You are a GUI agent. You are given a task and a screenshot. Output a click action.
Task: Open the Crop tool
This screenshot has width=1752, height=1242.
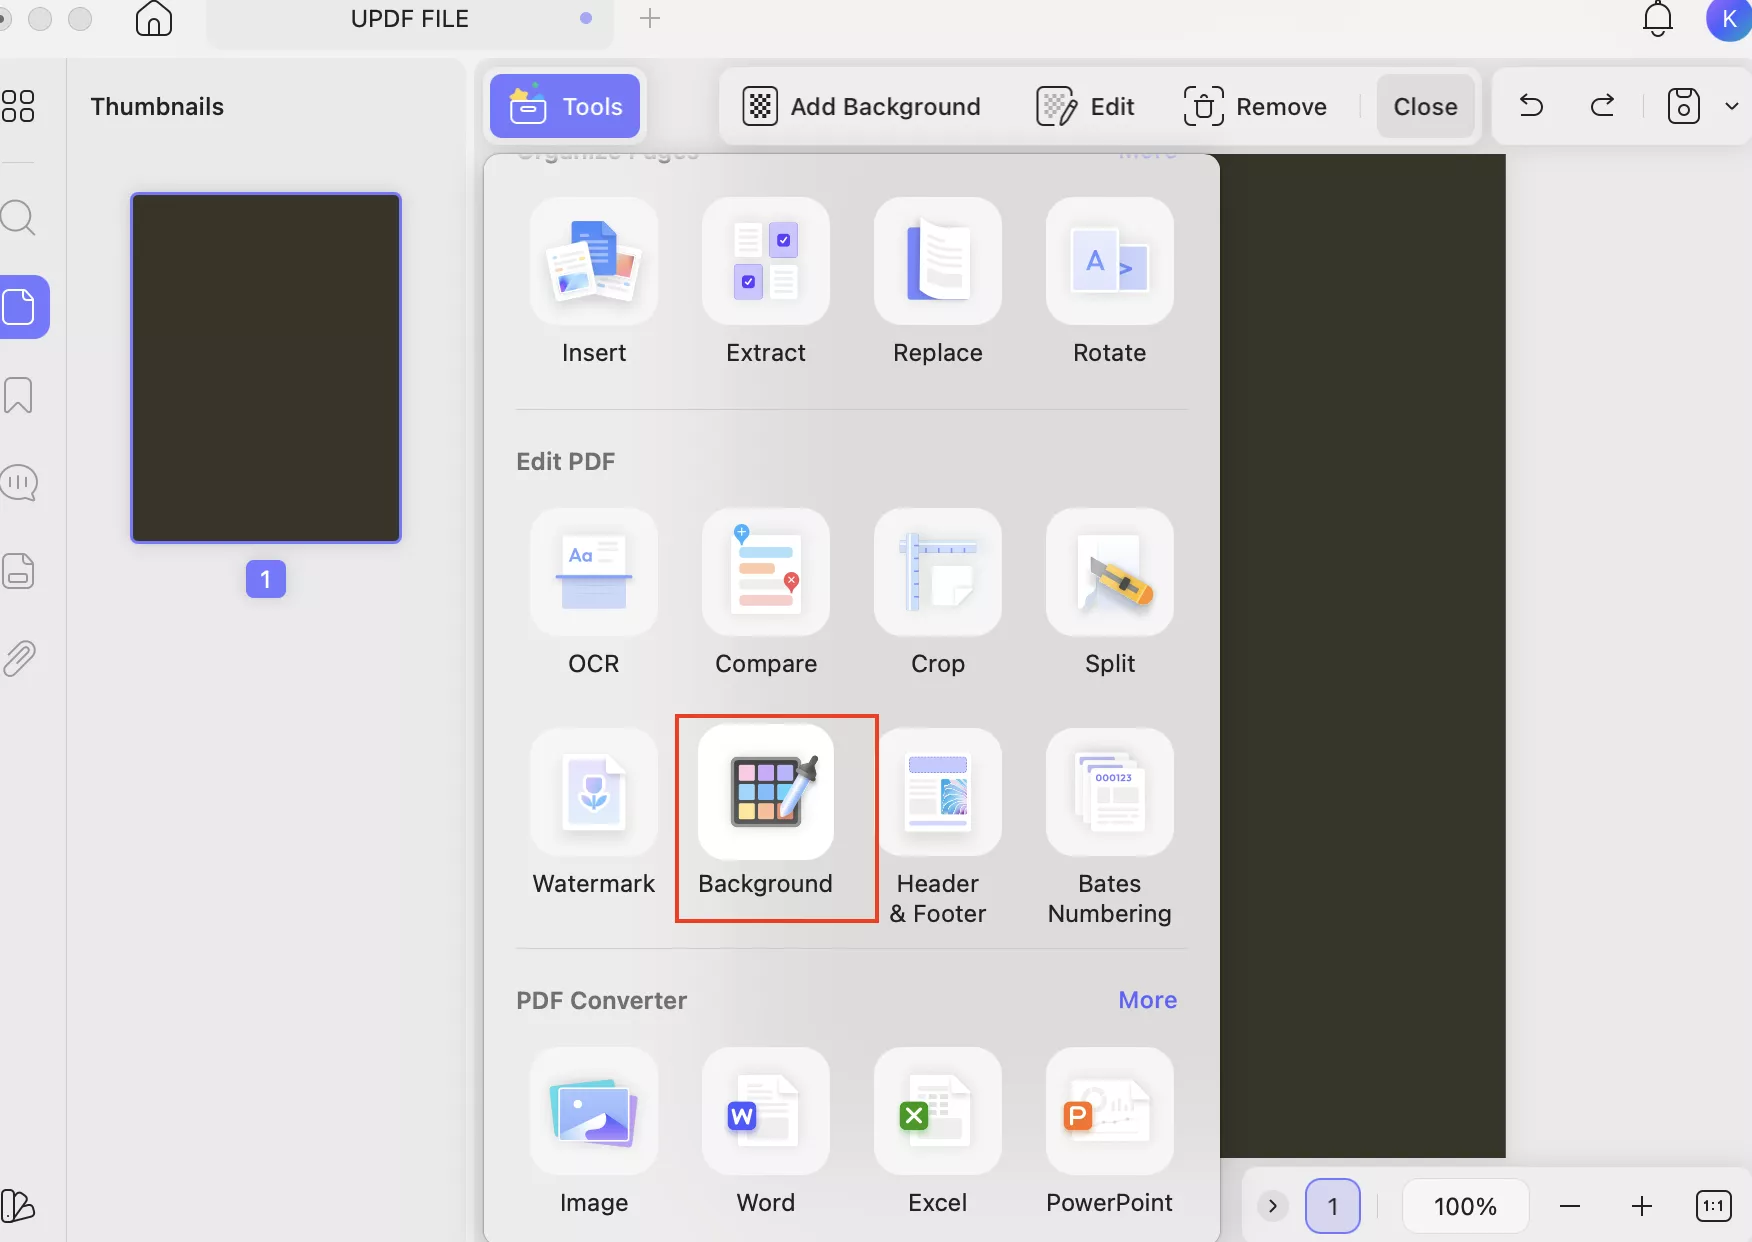tap(937, 595)
